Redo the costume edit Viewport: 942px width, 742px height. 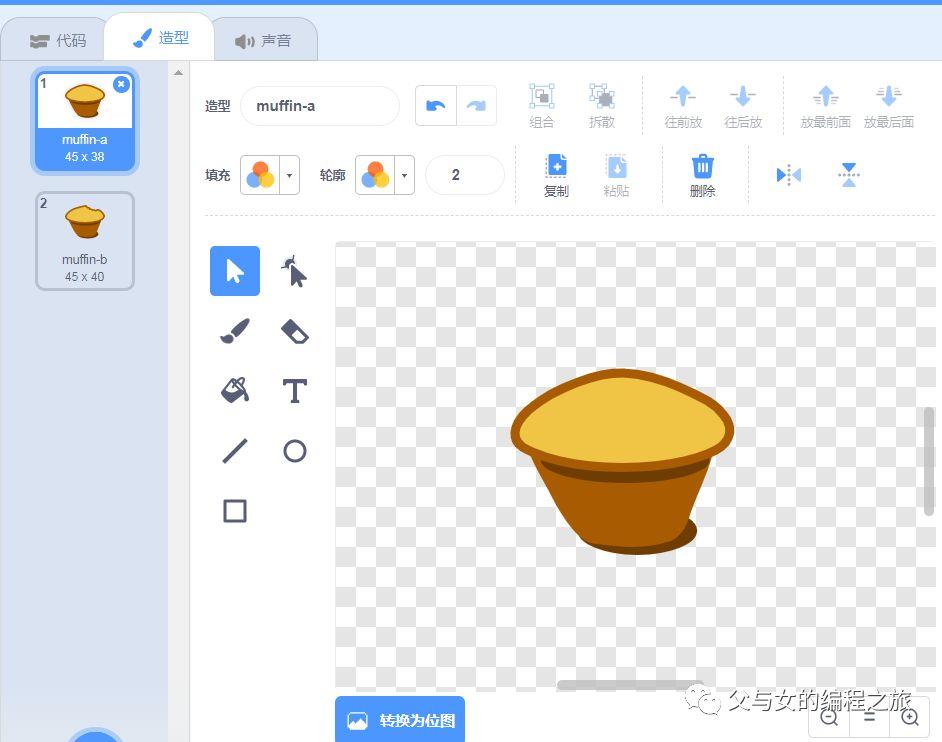(476, 106)
